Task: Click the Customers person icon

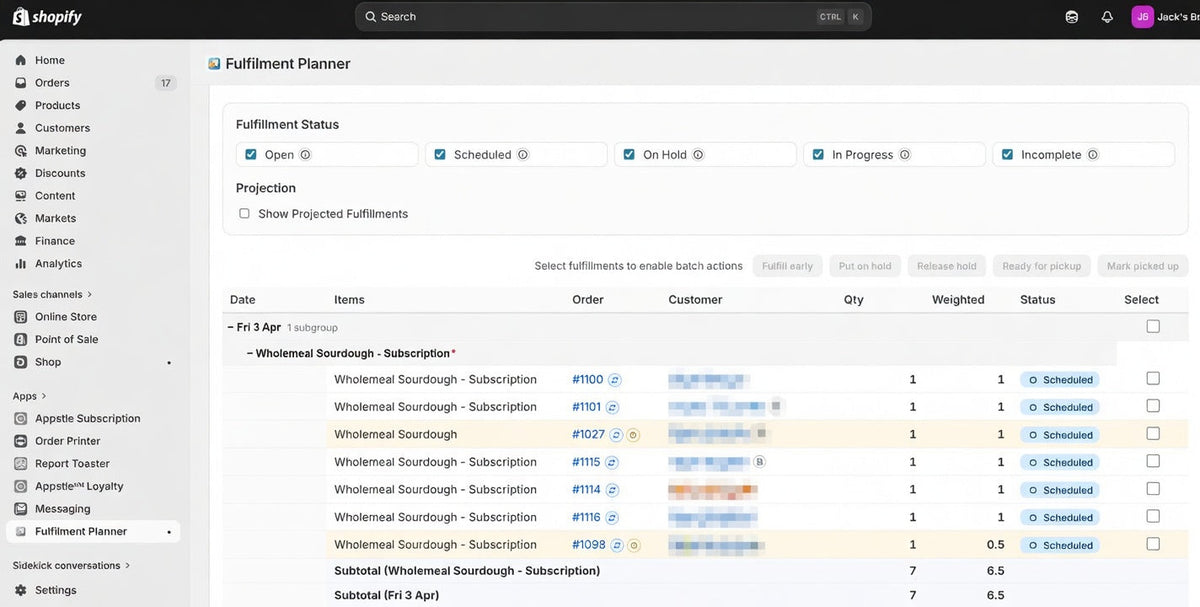Action: [20, 128]
